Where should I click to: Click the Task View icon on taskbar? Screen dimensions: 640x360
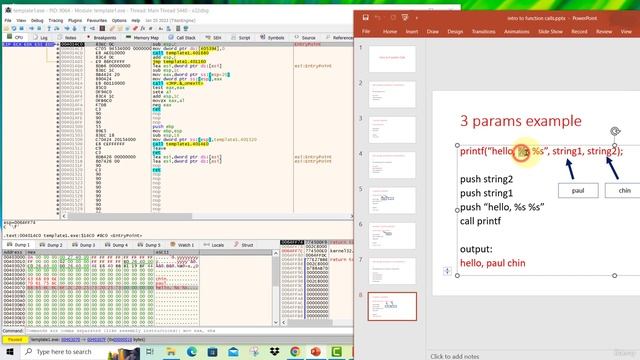[150, 352]
